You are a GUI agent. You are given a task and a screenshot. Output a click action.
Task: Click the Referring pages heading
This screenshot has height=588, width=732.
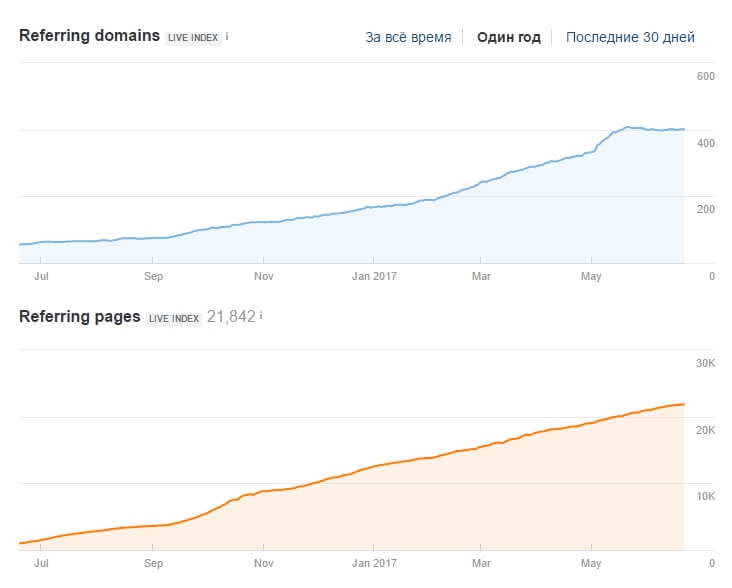(79, 316)
